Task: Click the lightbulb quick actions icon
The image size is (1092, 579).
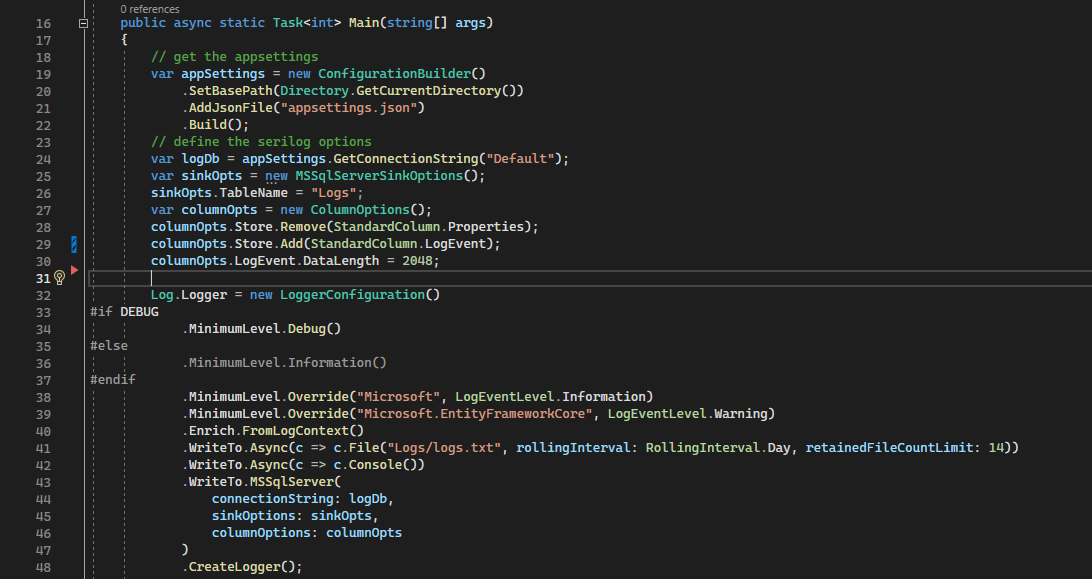Action: pos(59,277)
